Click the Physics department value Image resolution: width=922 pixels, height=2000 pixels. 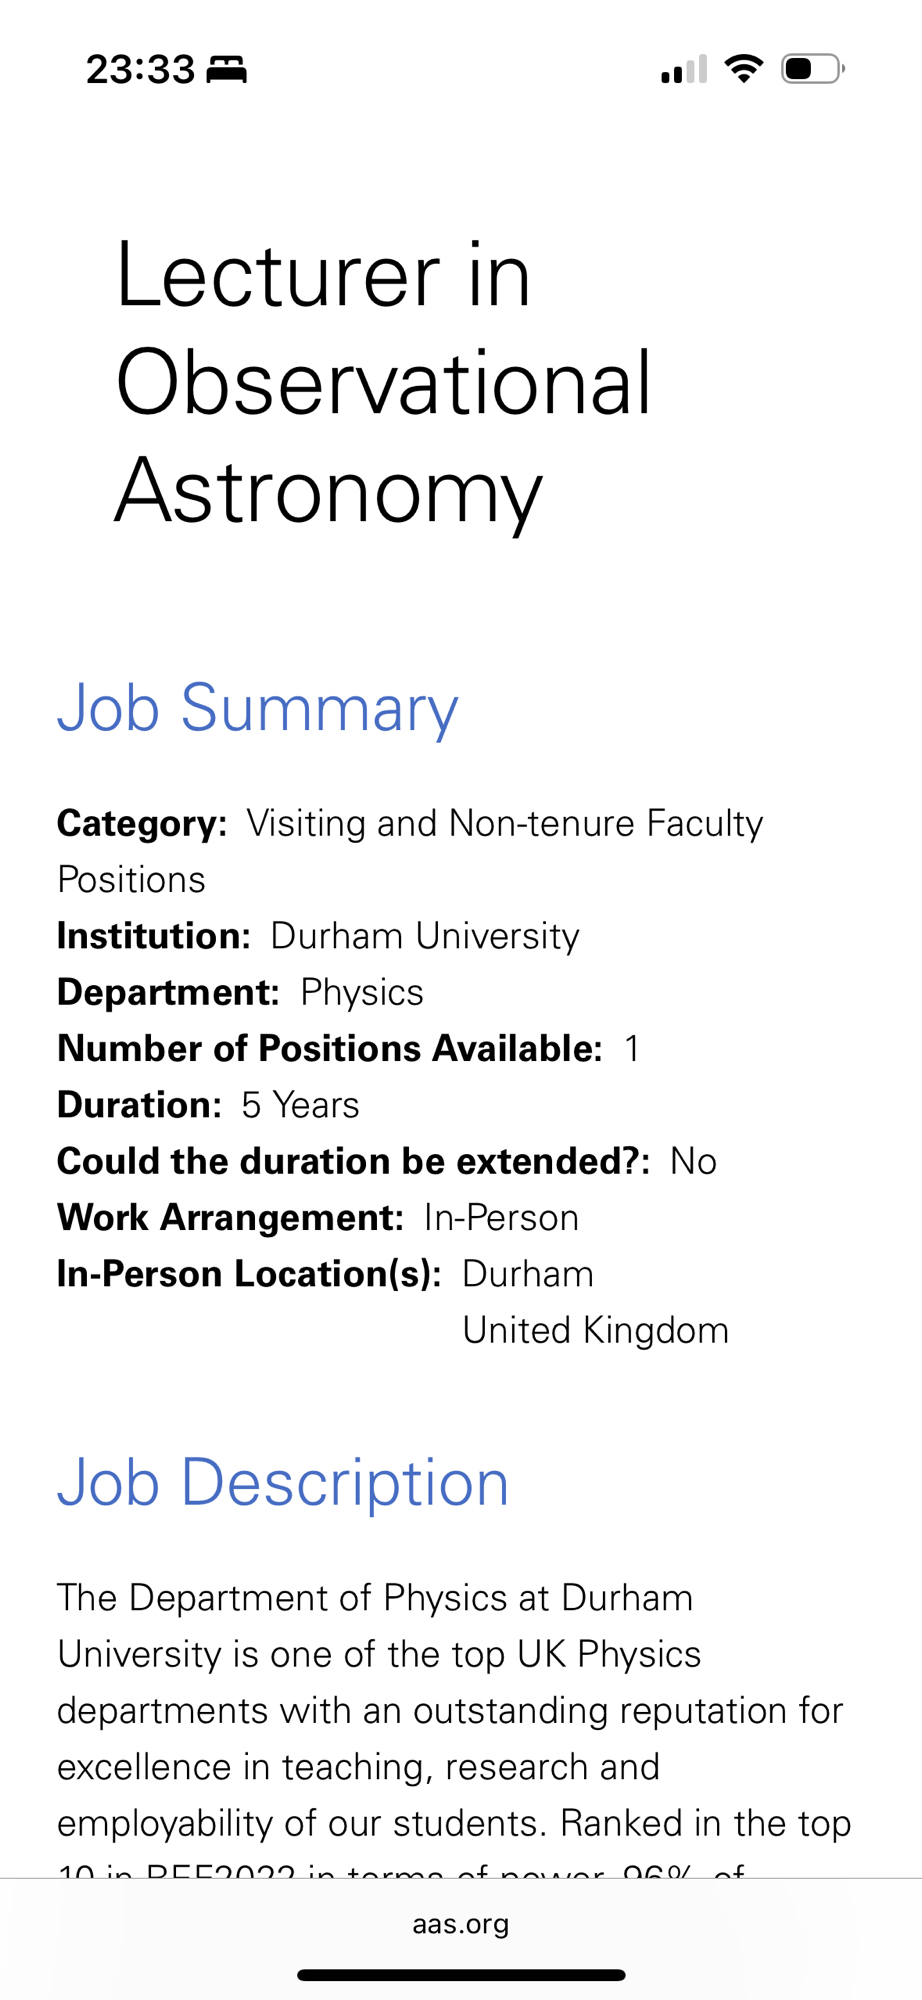[x=362, y=993]
